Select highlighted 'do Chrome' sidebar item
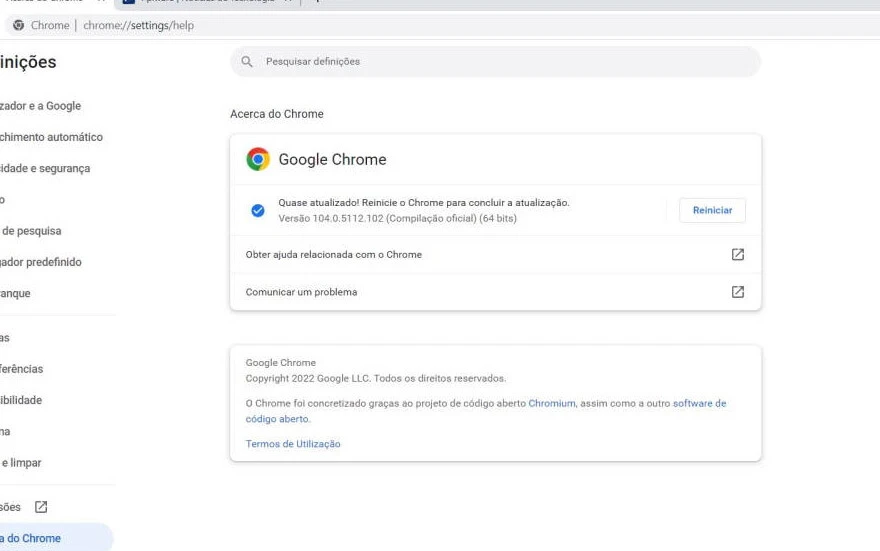Viewport: 880px width, 551px height. tap(56, 538)
